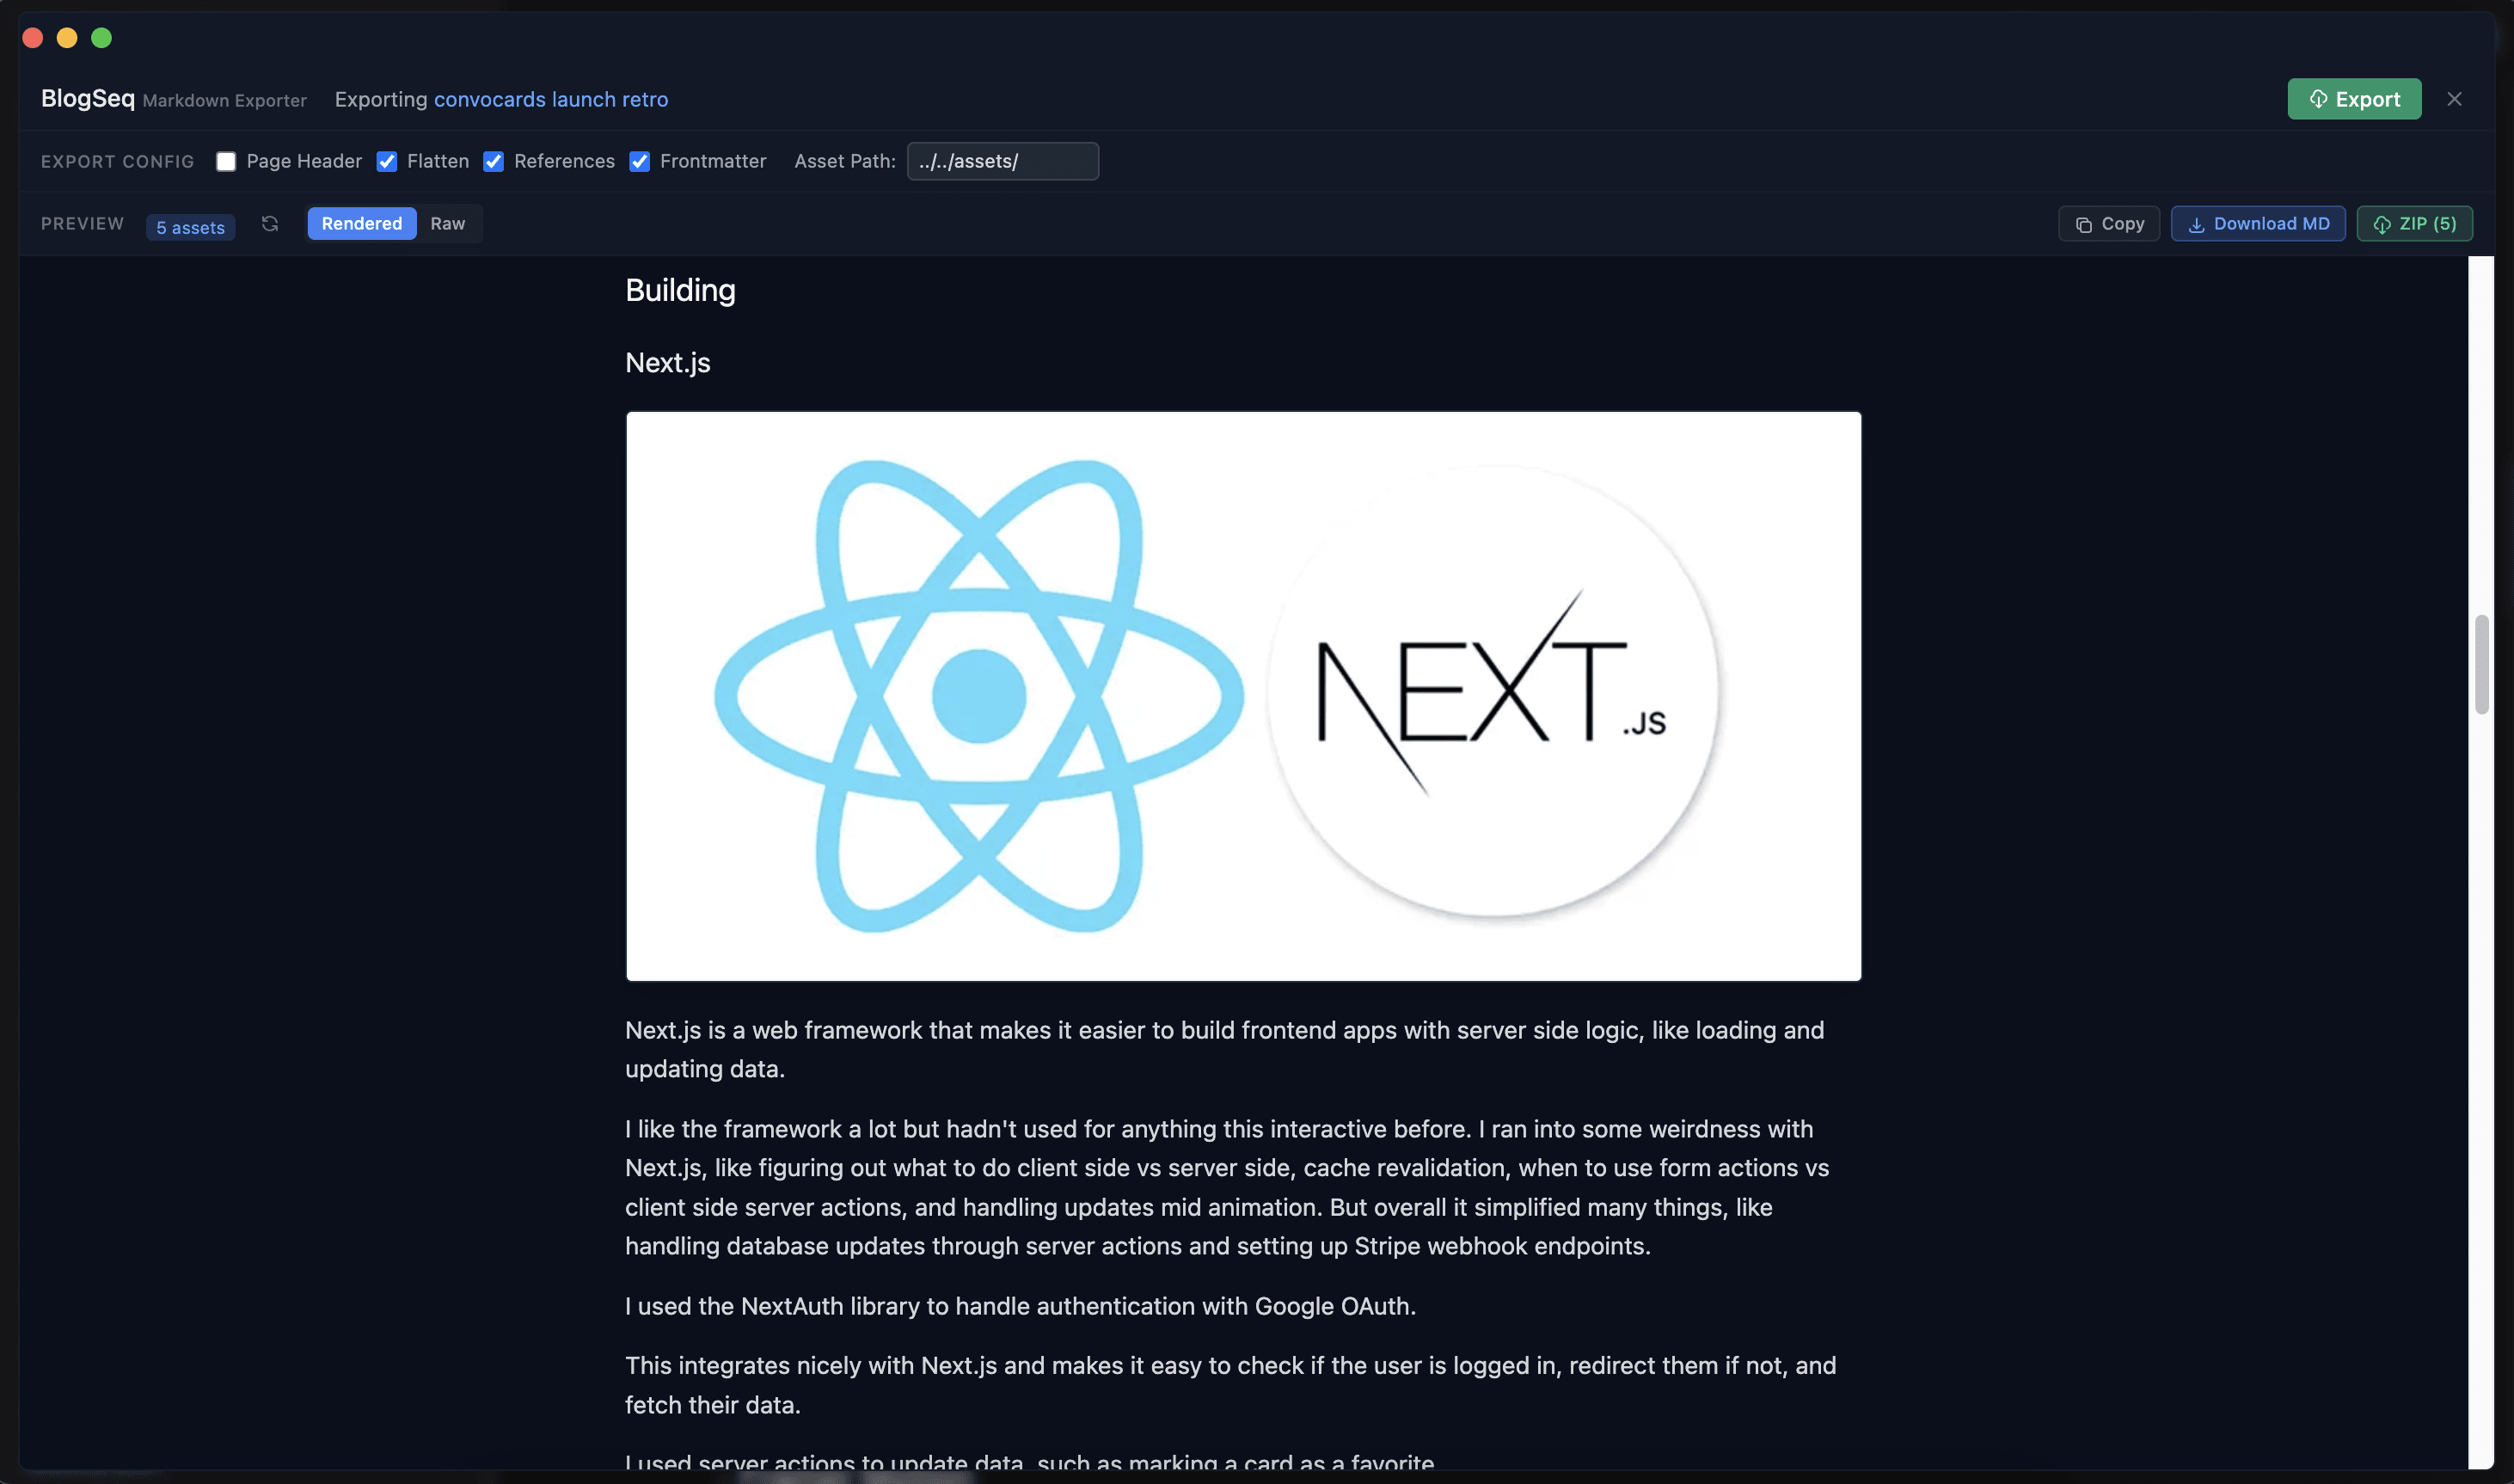Close the exporter with the X icon
The image size is (2514, 1484).
pos(2455,98)
